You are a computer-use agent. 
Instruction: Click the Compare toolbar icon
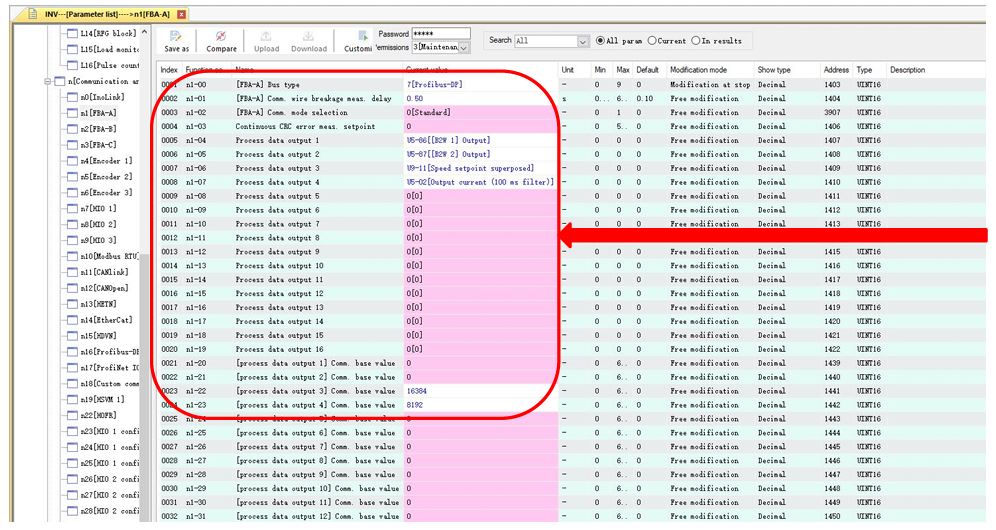221,35
